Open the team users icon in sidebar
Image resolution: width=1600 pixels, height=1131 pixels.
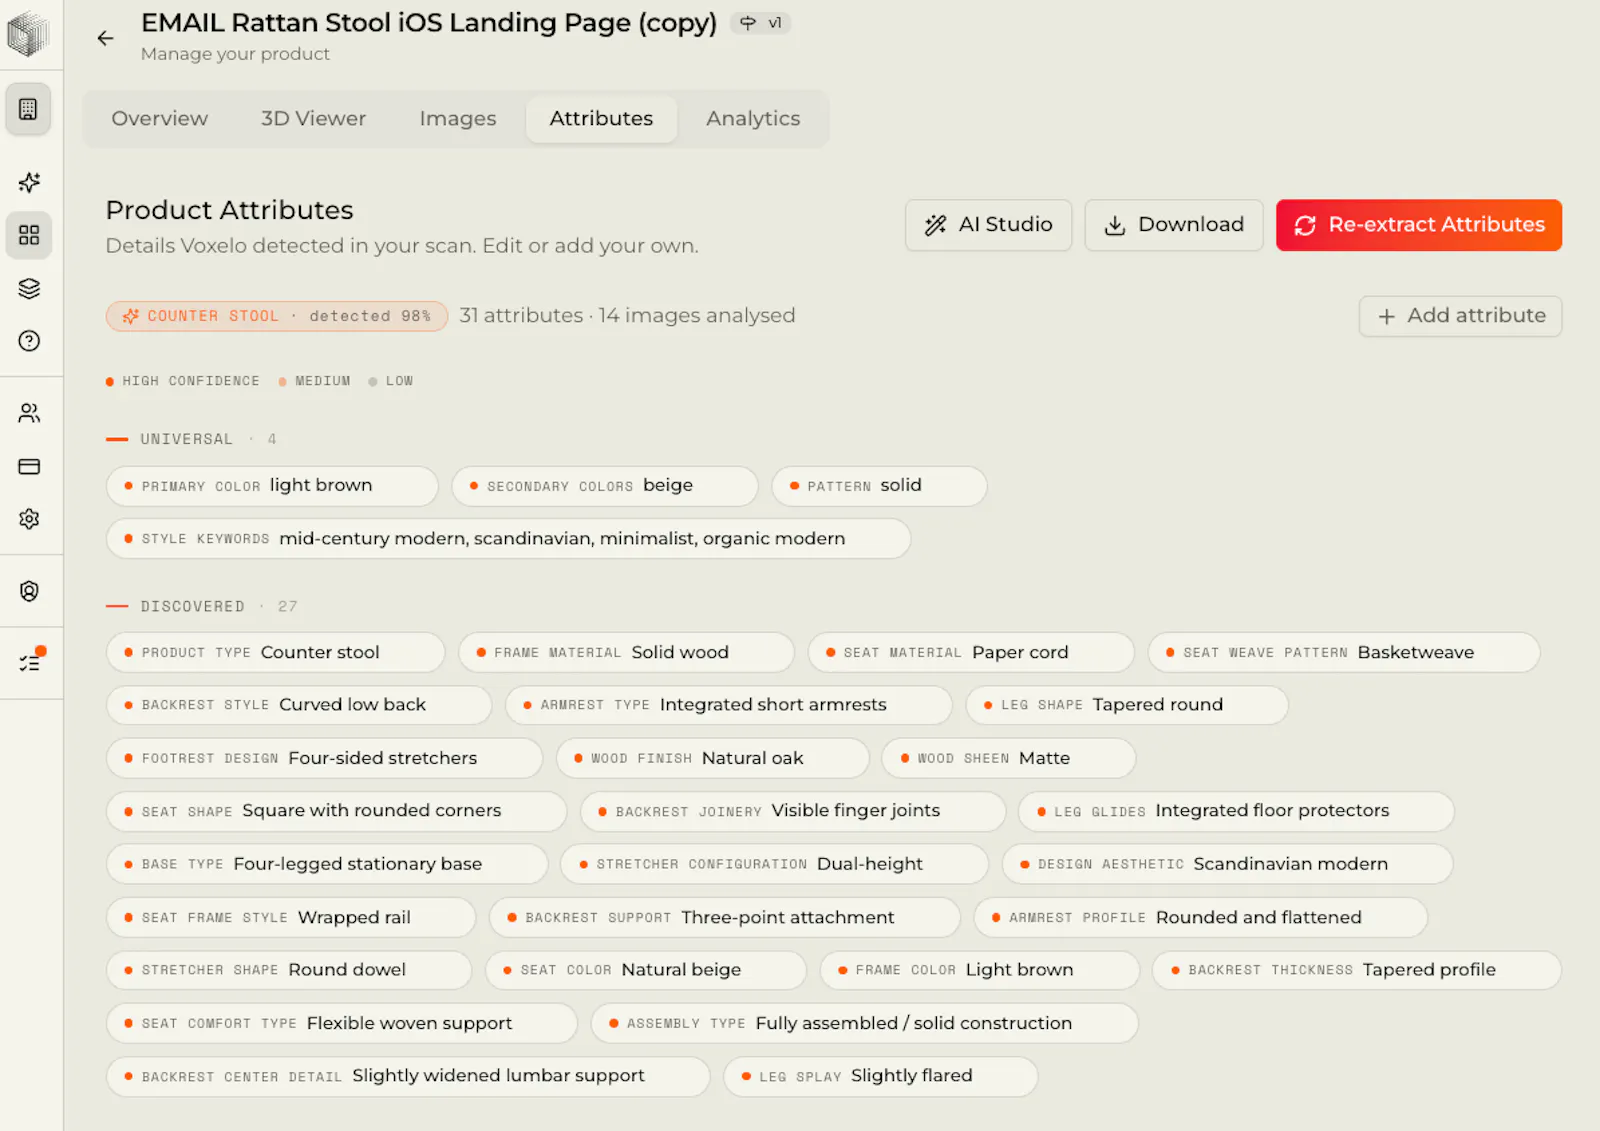point(29,413)
